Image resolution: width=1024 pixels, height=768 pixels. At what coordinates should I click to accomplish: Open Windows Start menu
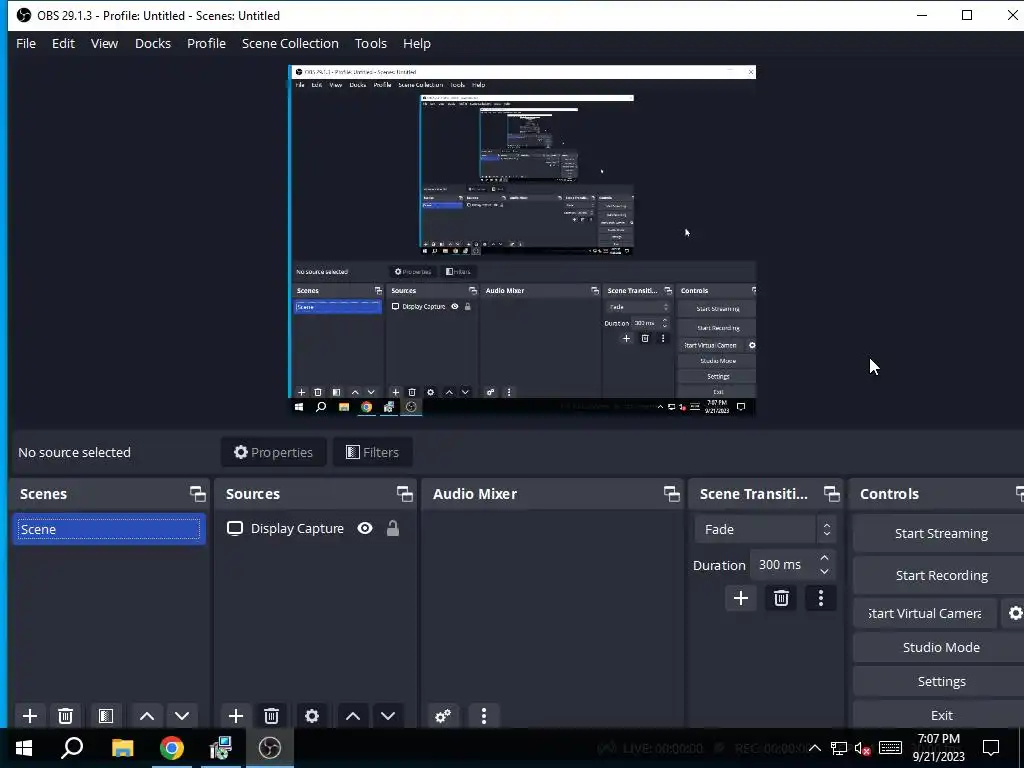24,748
